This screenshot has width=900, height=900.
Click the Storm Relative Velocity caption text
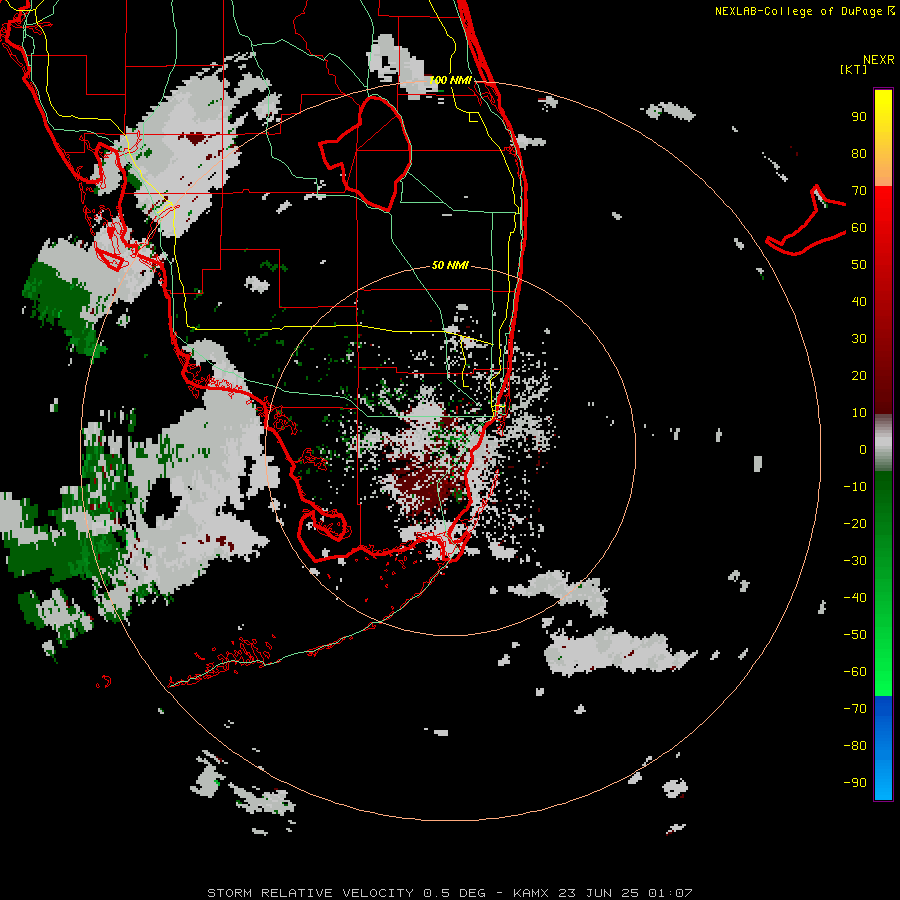pyautogui.click(x=449, y=893)
